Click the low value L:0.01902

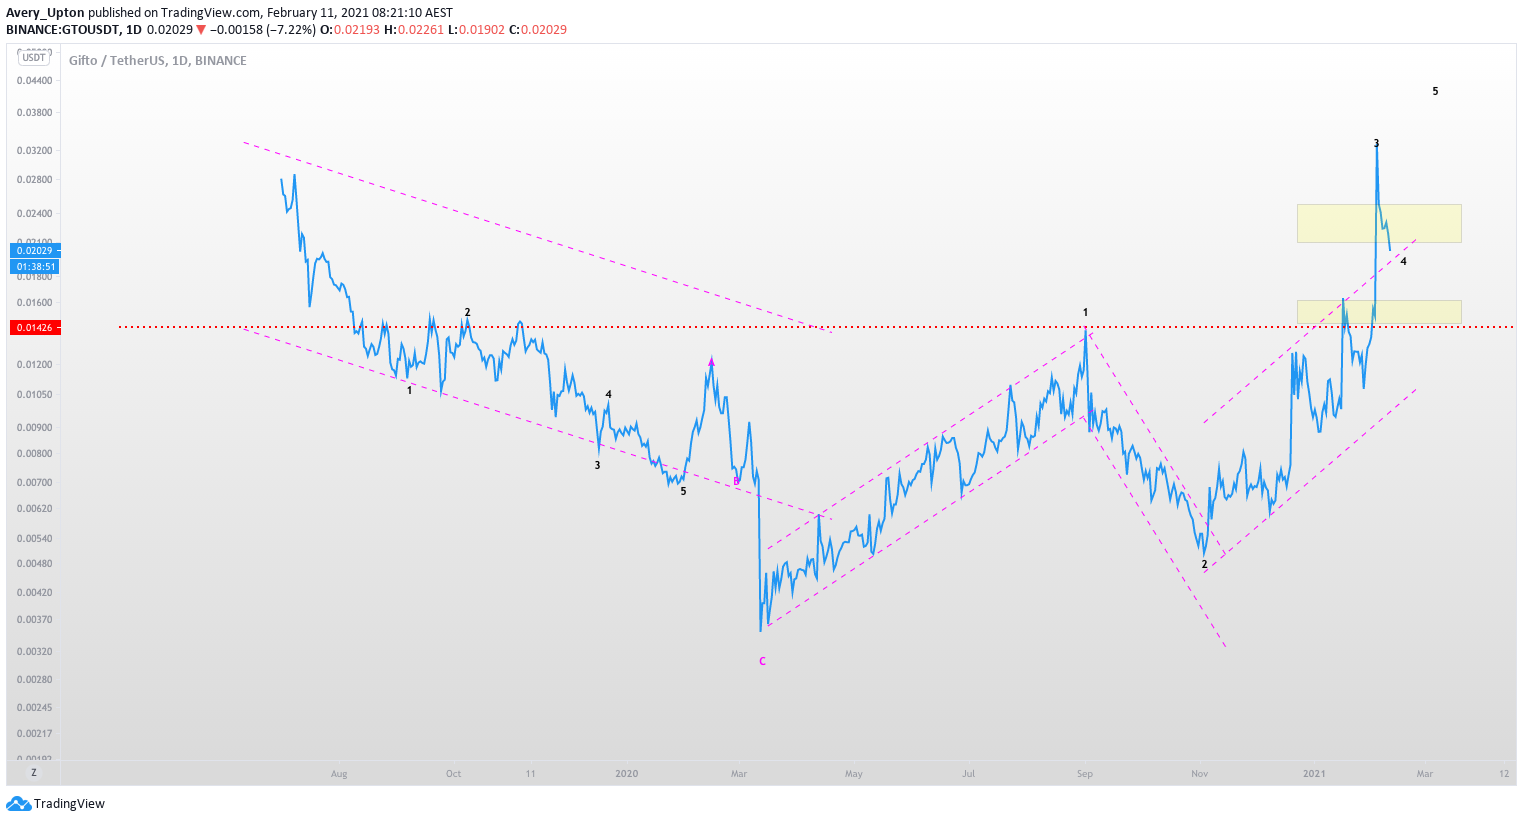[476, 30]
